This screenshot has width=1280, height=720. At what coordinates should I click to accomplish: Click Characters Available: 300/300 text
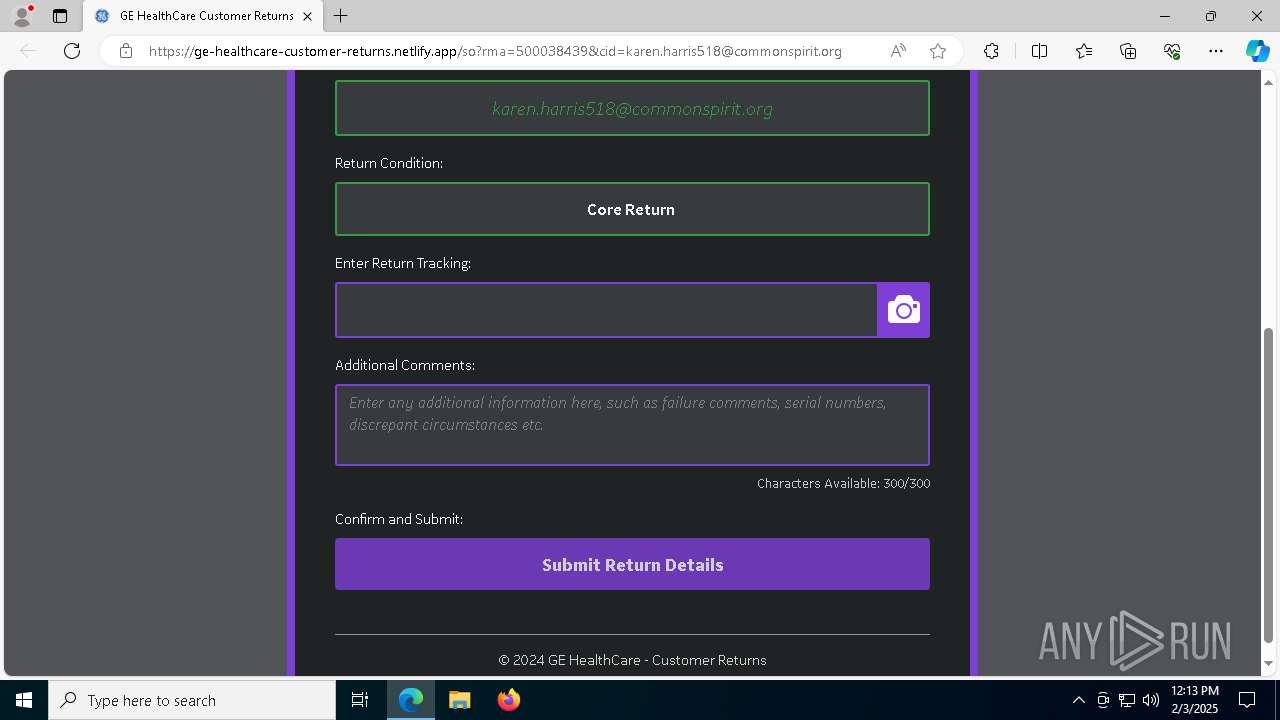[x=843, y=484]
